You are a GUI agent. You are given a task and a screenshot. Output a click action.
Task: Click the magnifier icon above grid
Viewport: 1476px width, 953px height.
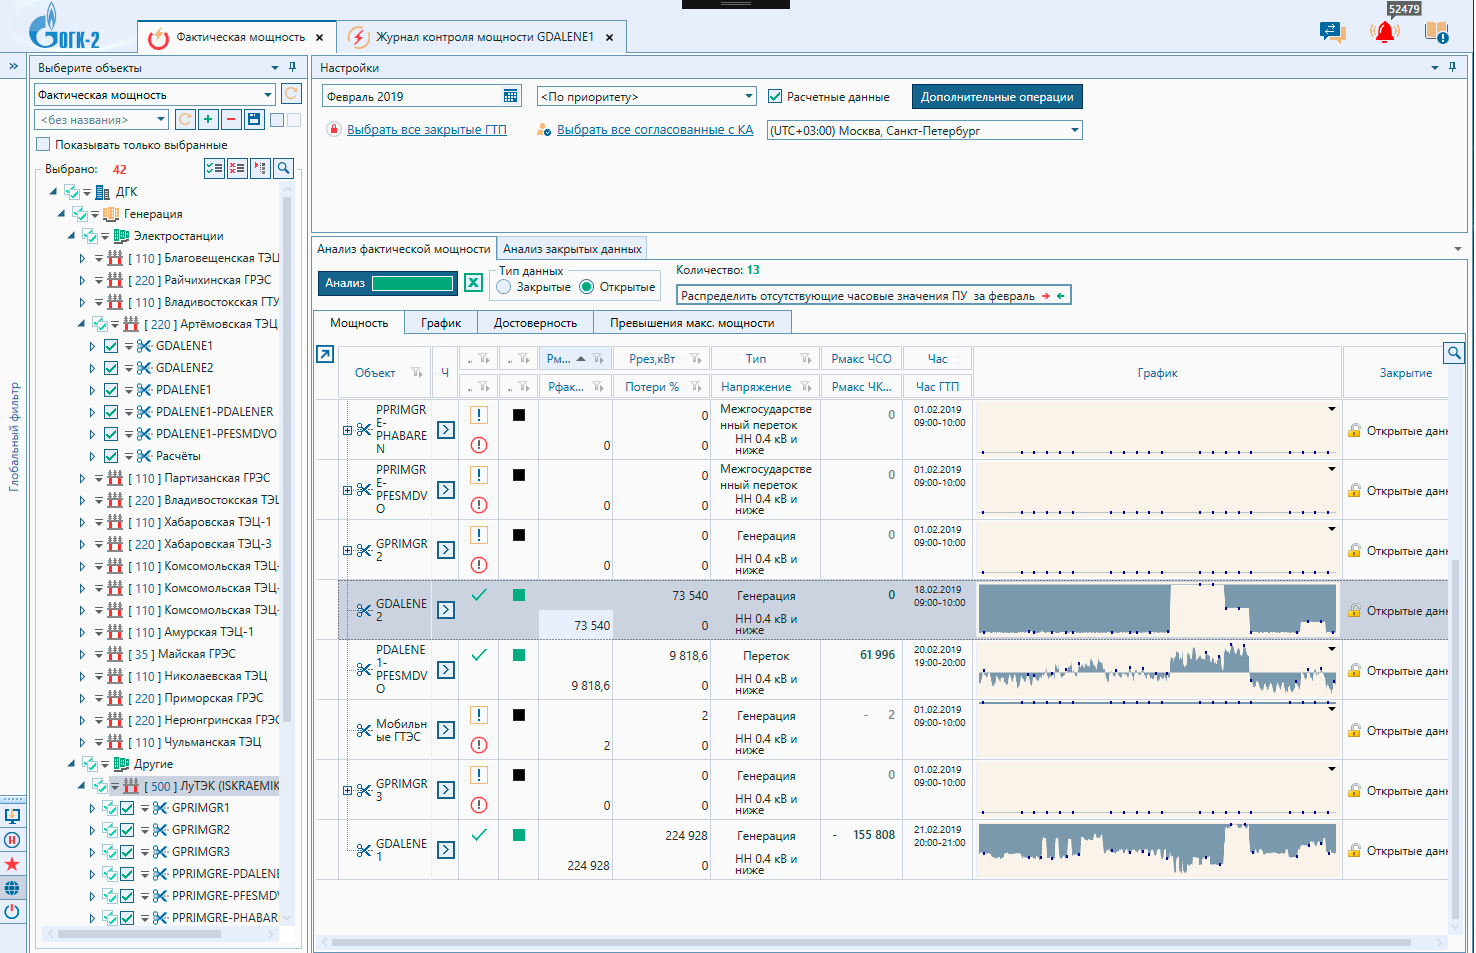[1454, 353]
